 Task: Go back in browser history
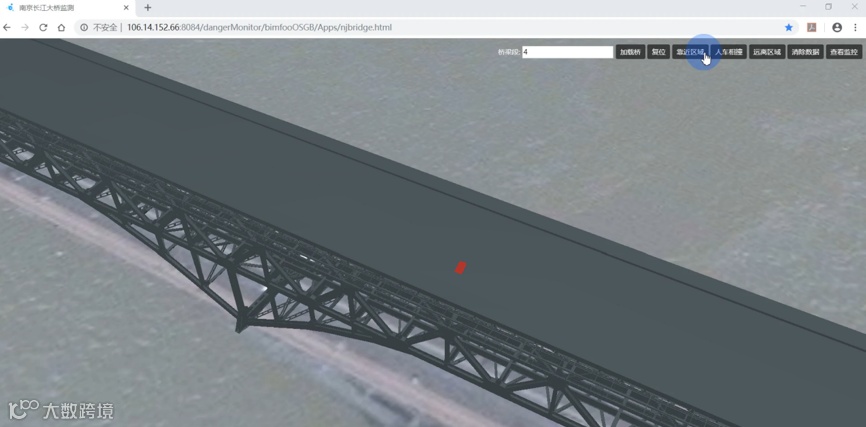pos(7,27)
